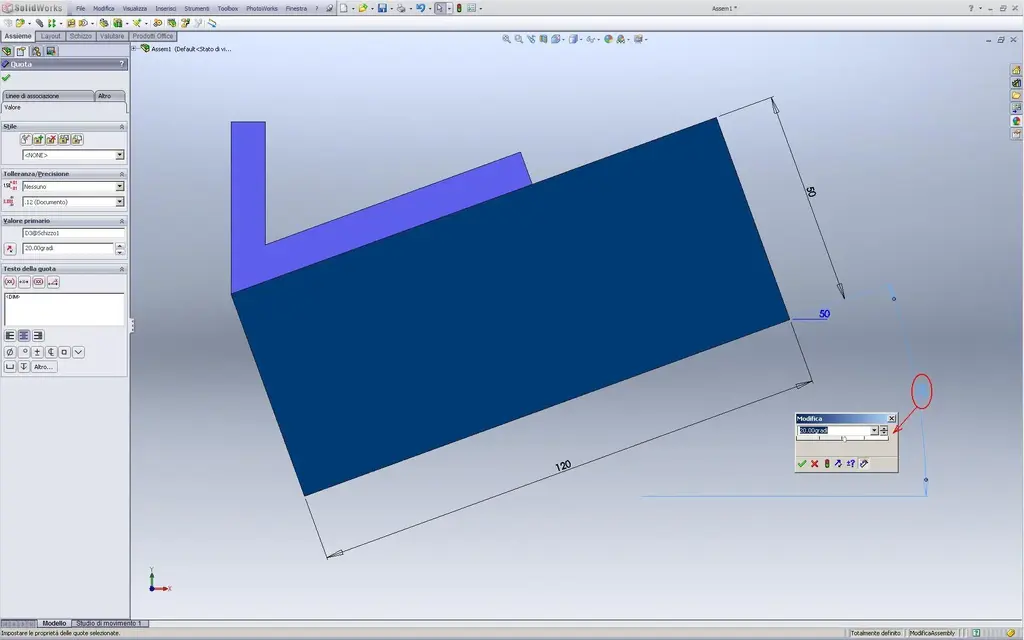The height and width of the screenshot is (640, 1024).
Task: Click the blue 50 dimension in viewport
Action: click(824, 314)
